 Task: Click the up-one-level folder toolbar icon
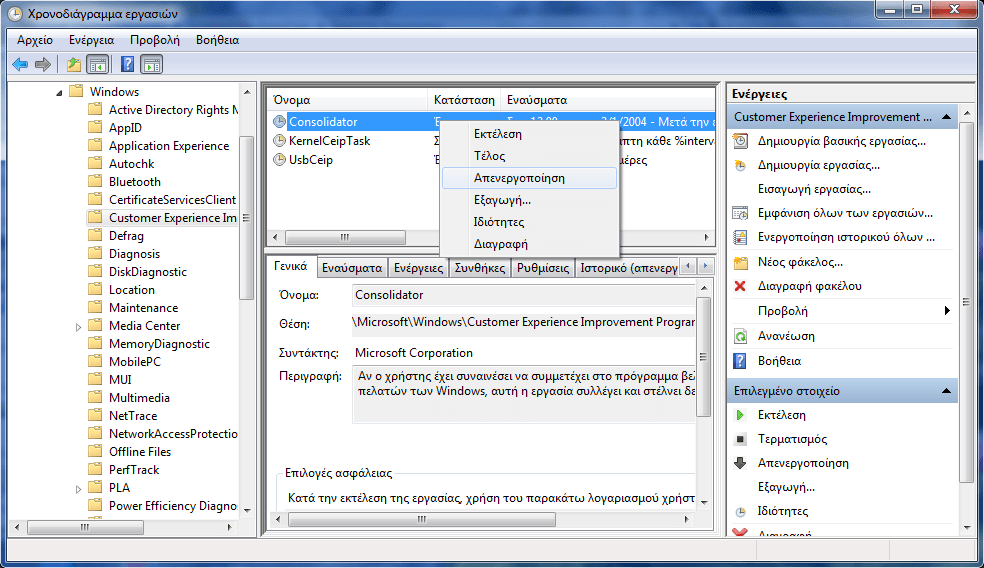73,65
